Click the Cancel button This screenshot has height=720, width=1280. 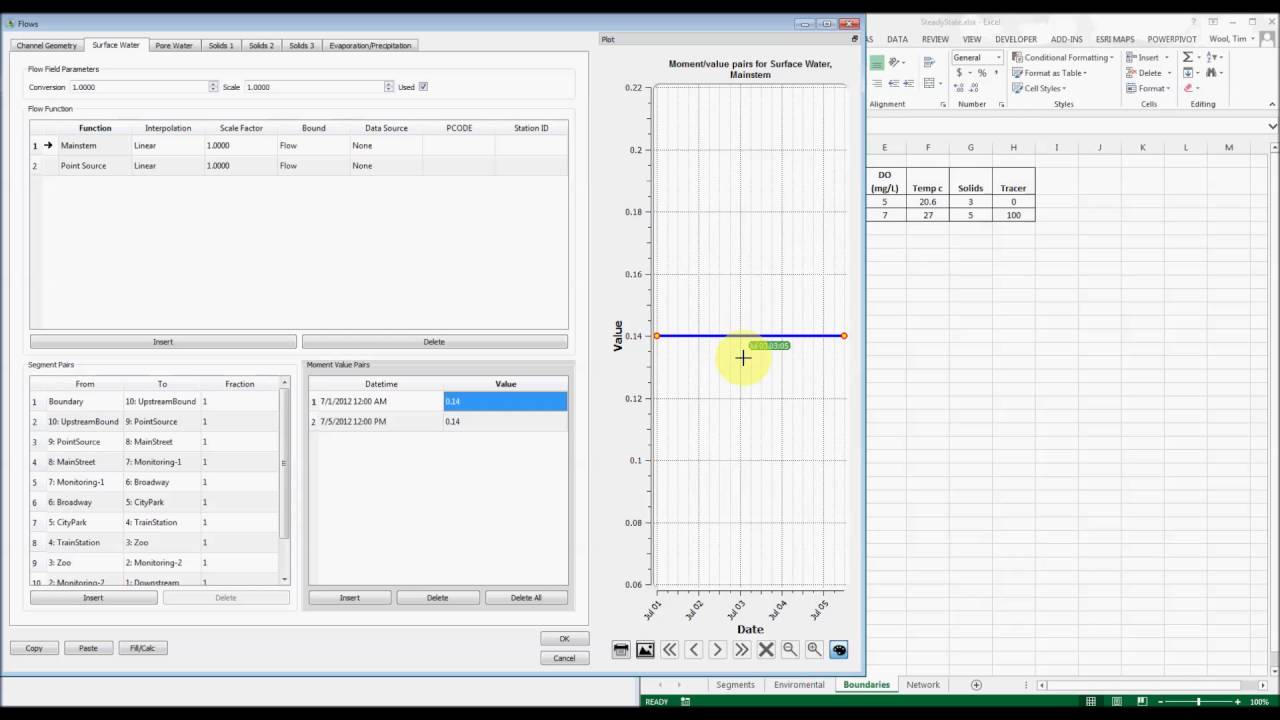tap(564, 658)
